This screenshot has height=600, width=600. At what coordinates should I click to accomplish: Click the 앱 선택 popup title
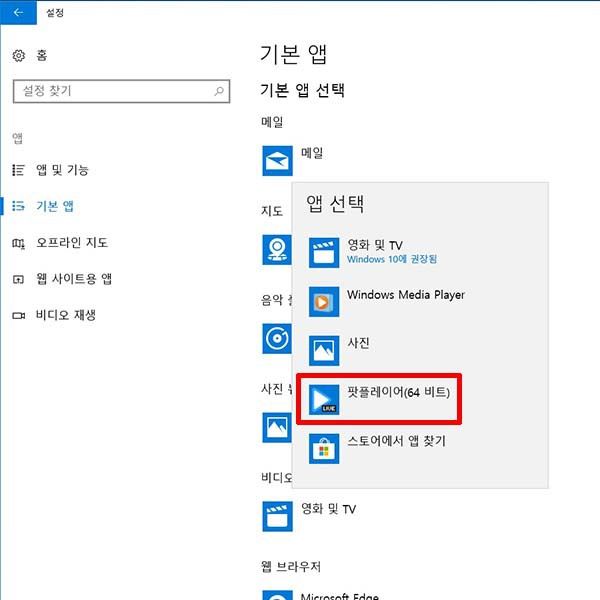pos(335,203)
